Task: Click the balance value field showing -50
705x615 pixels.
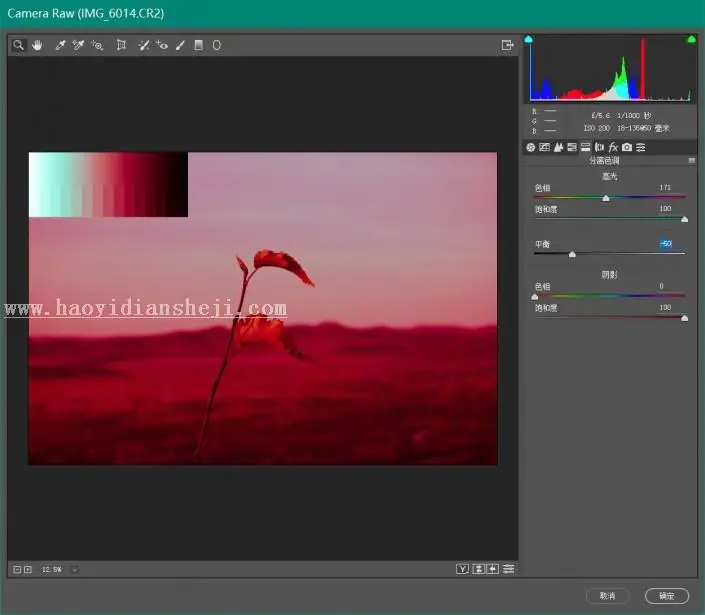Action: click(x=665, y=244)
